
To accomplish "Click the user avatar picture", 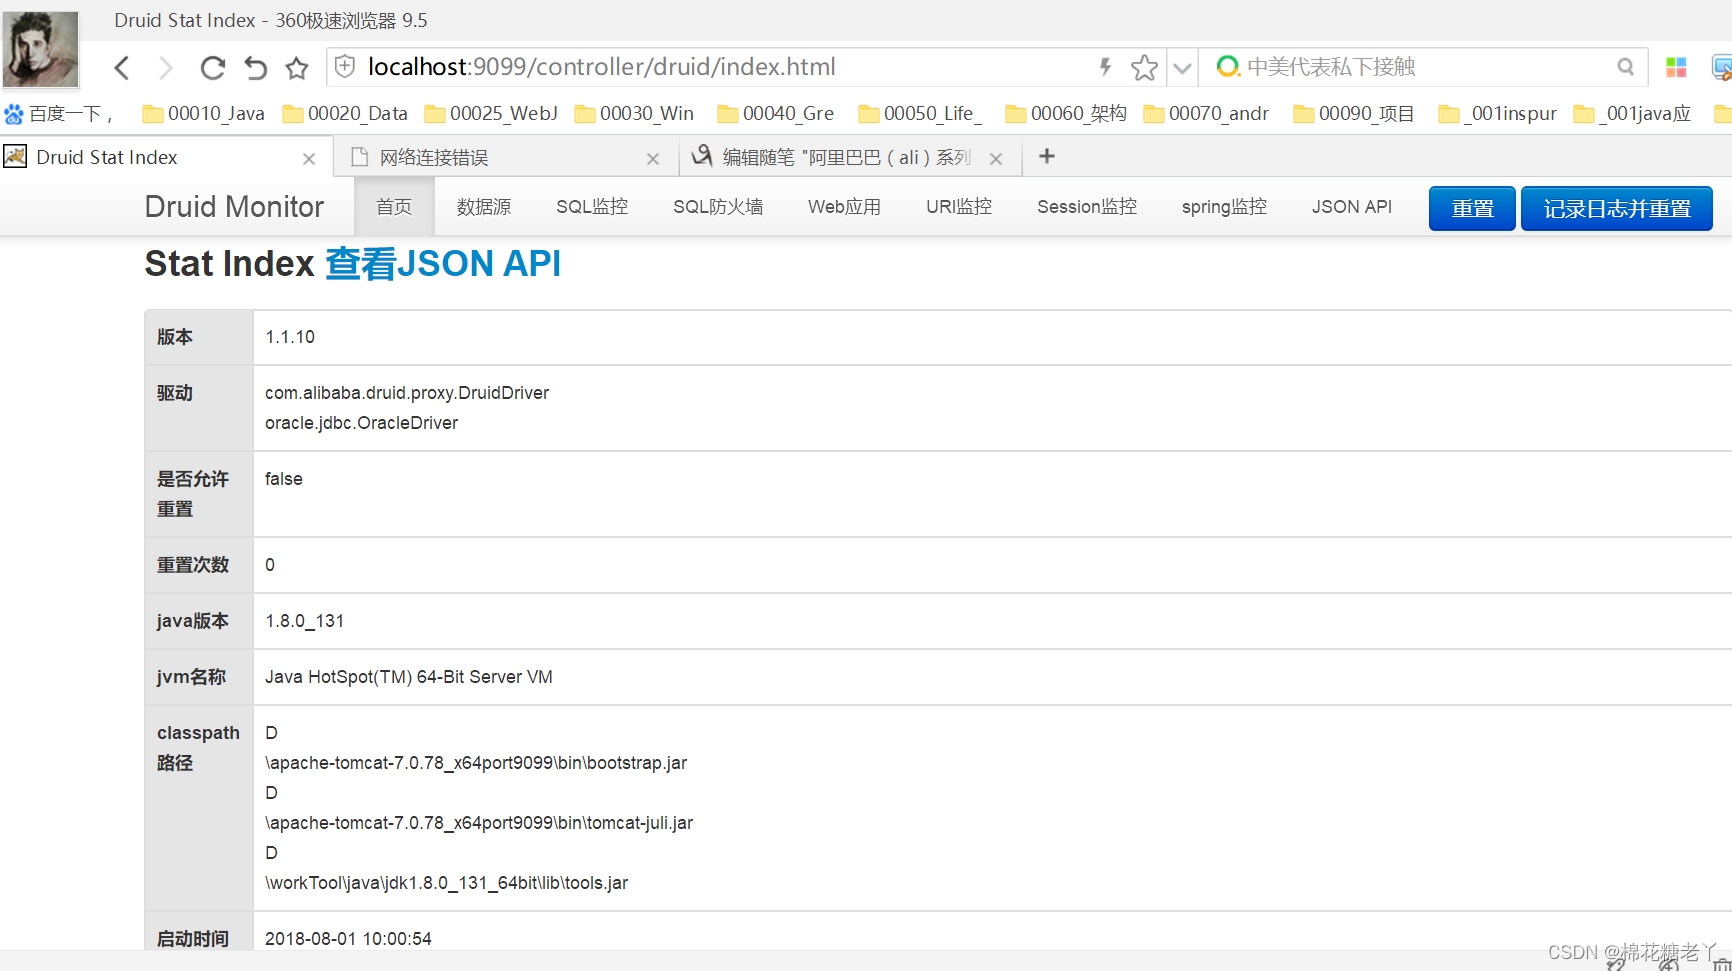I will [41, 48].
